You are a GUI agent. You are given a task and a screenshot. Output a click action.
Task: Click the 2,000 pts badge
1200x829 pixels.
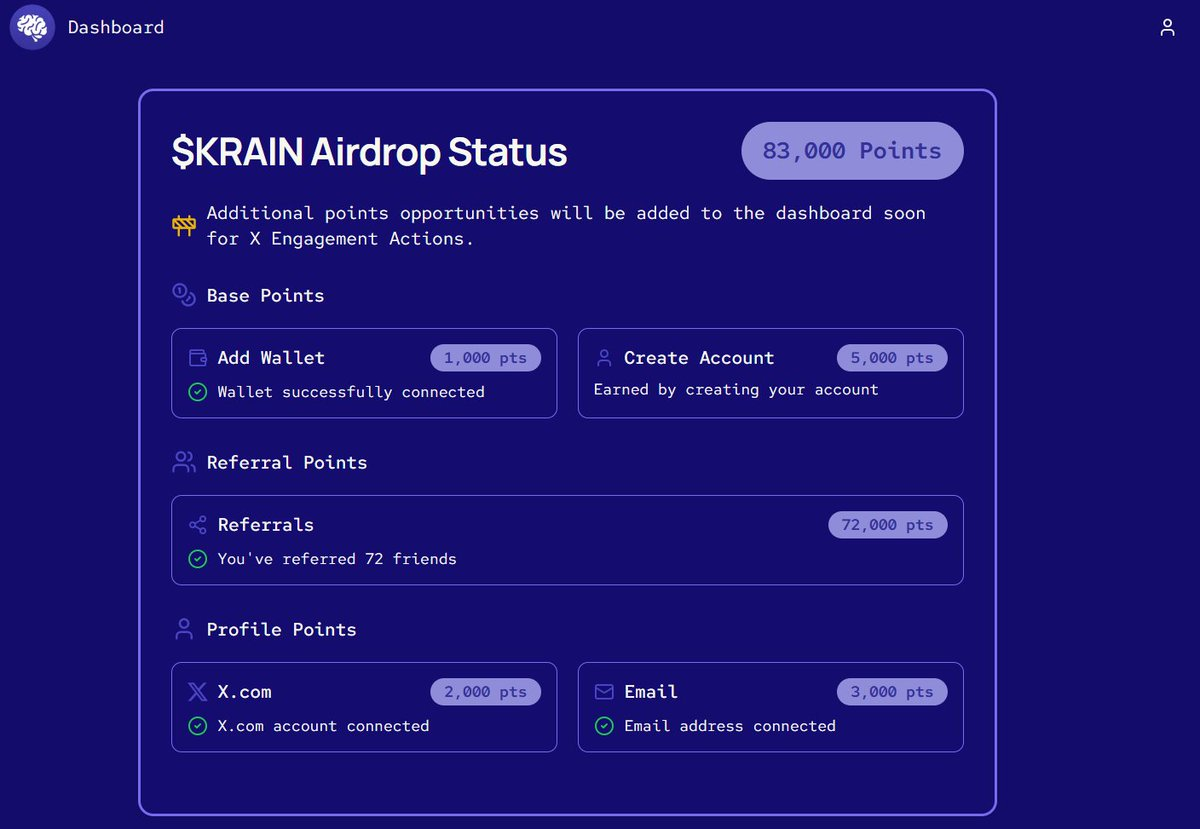click(486, 692)
